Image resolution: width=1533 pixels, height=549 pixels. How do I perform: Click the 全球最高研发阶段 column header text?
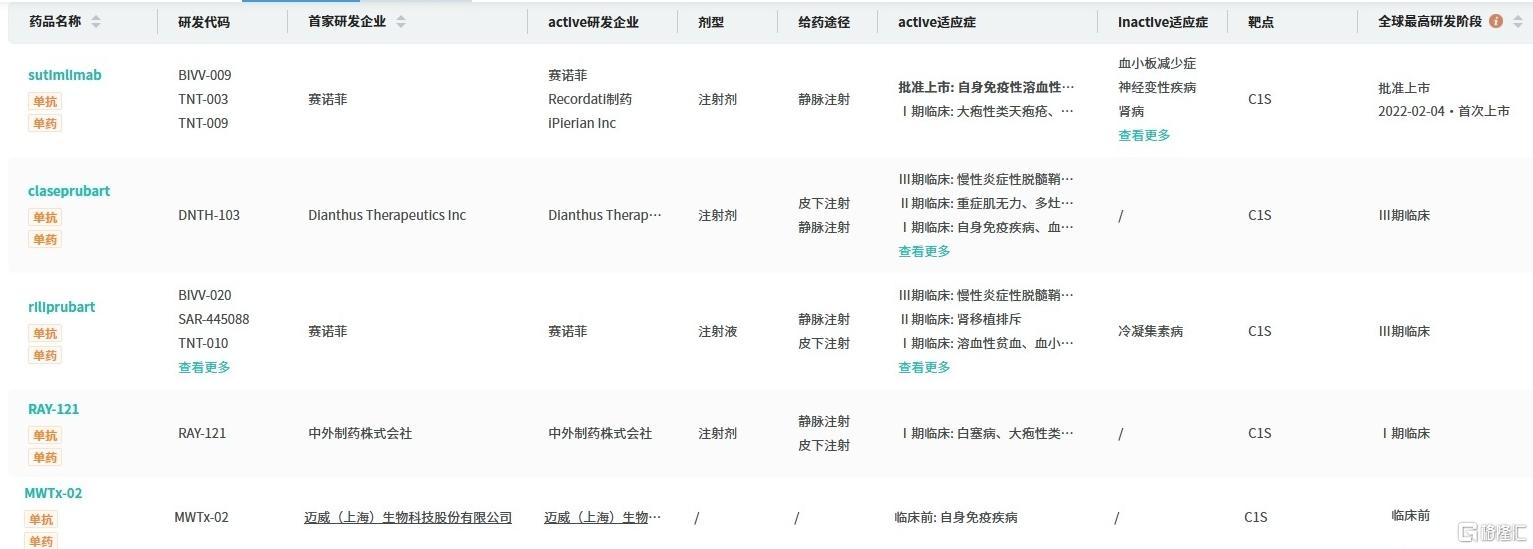tap(1430, 21)
